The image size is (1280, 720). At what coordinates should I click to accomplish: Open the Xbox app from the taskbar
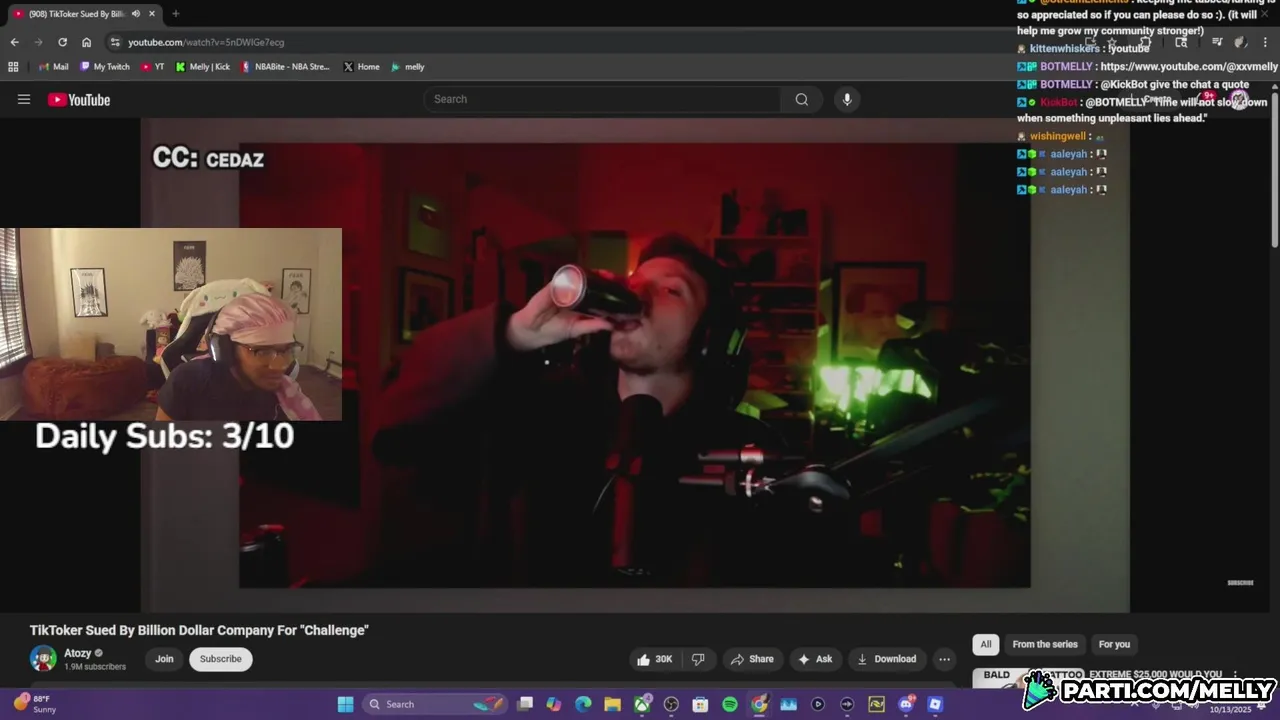tap(642, 704)
